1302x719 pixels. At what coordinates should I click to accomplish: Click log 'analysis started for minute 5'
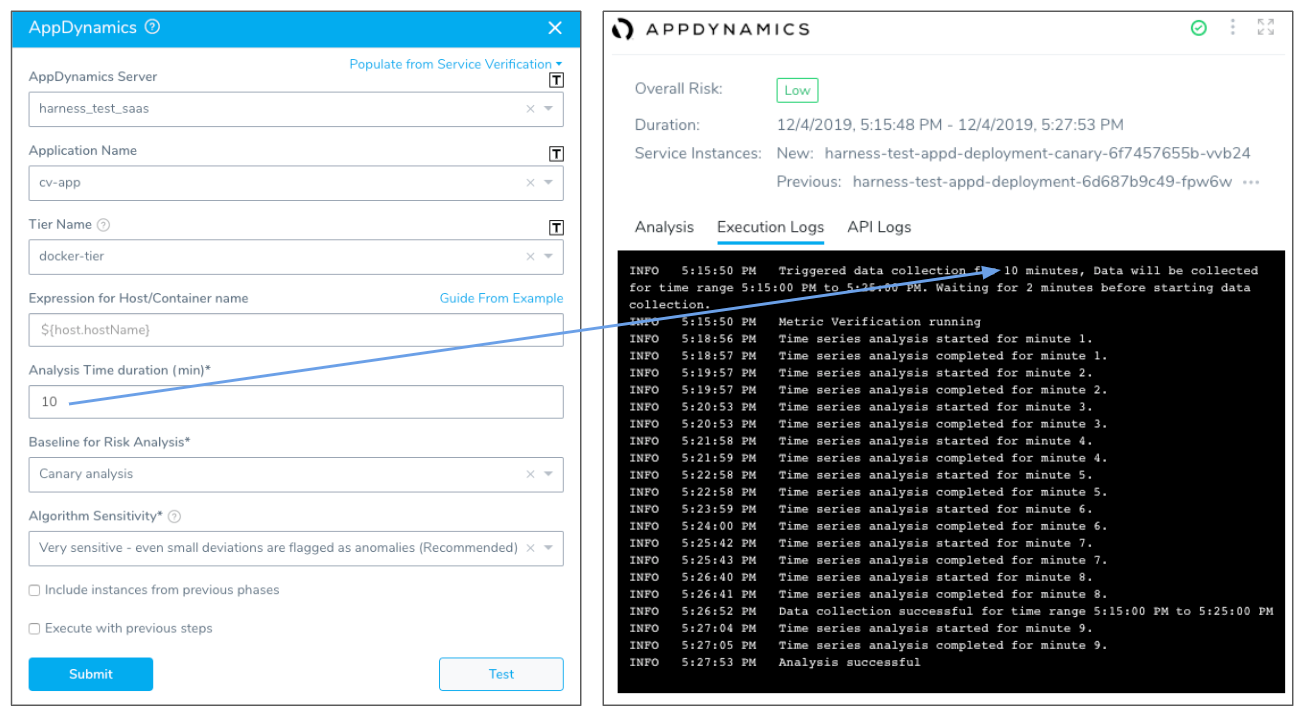[935, 475]
